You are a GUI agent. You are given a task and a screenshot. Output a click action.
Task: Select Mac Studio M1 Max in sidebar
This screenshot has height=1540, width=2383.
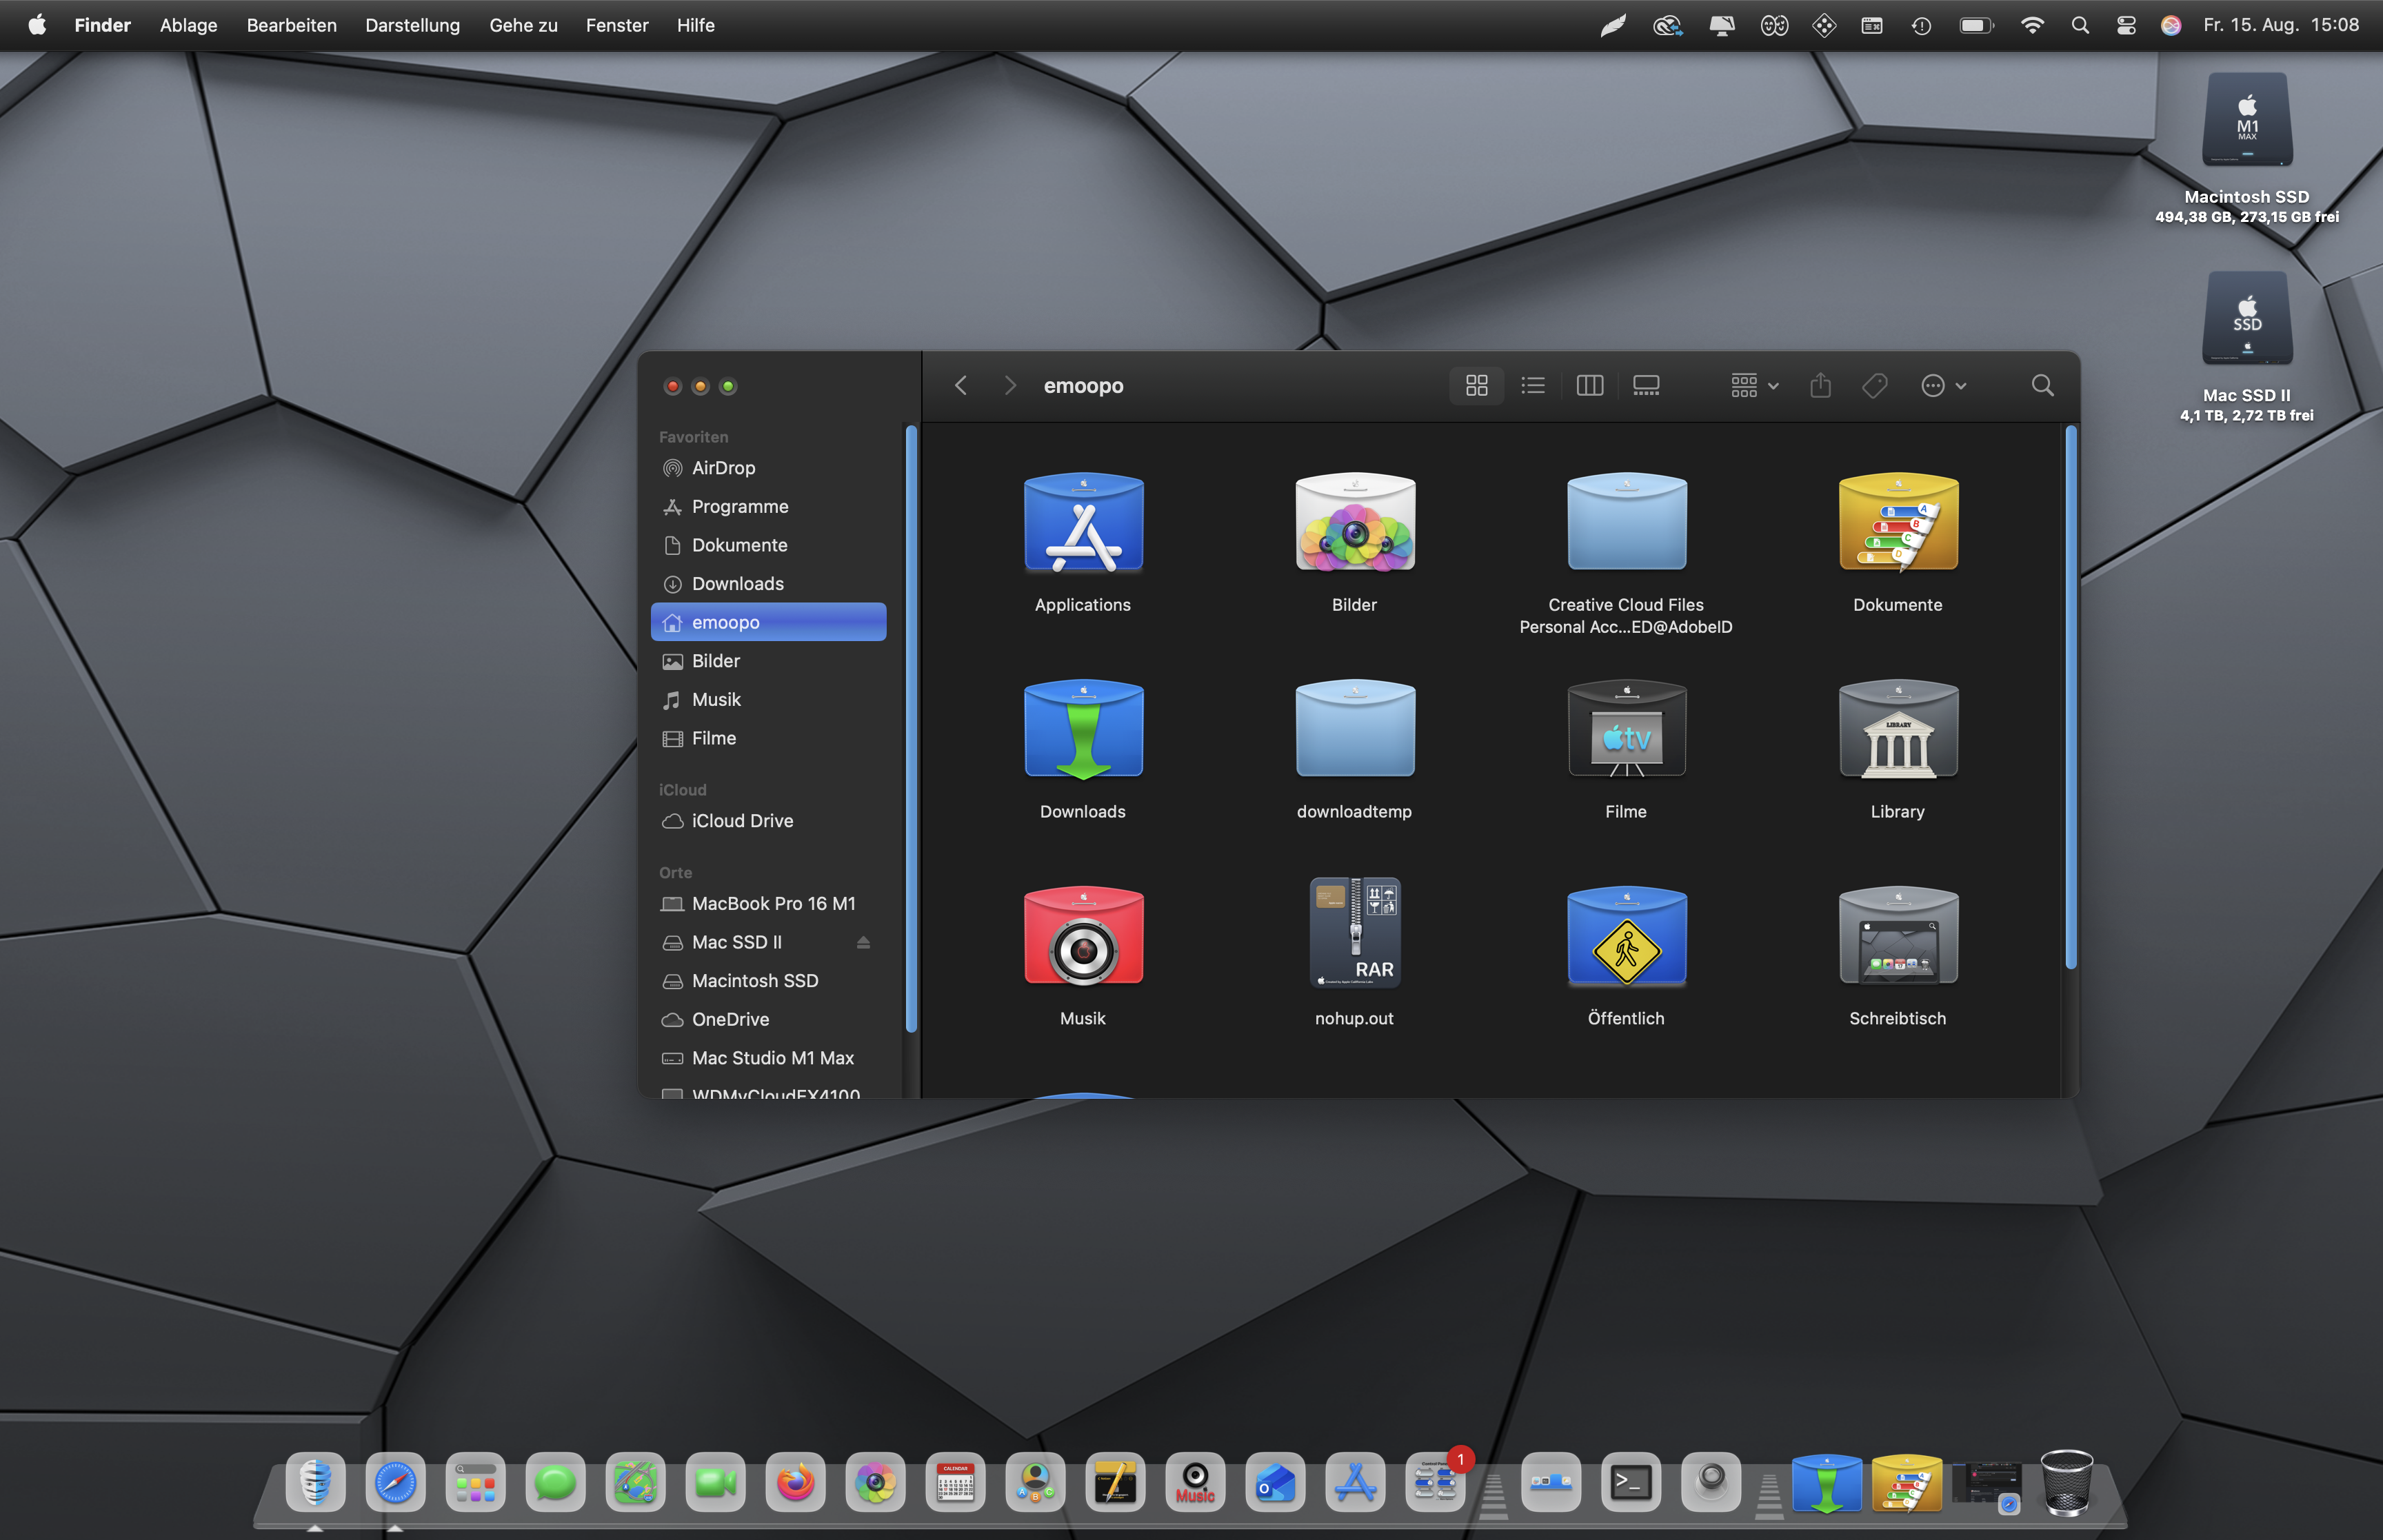tap(768, 1058)
